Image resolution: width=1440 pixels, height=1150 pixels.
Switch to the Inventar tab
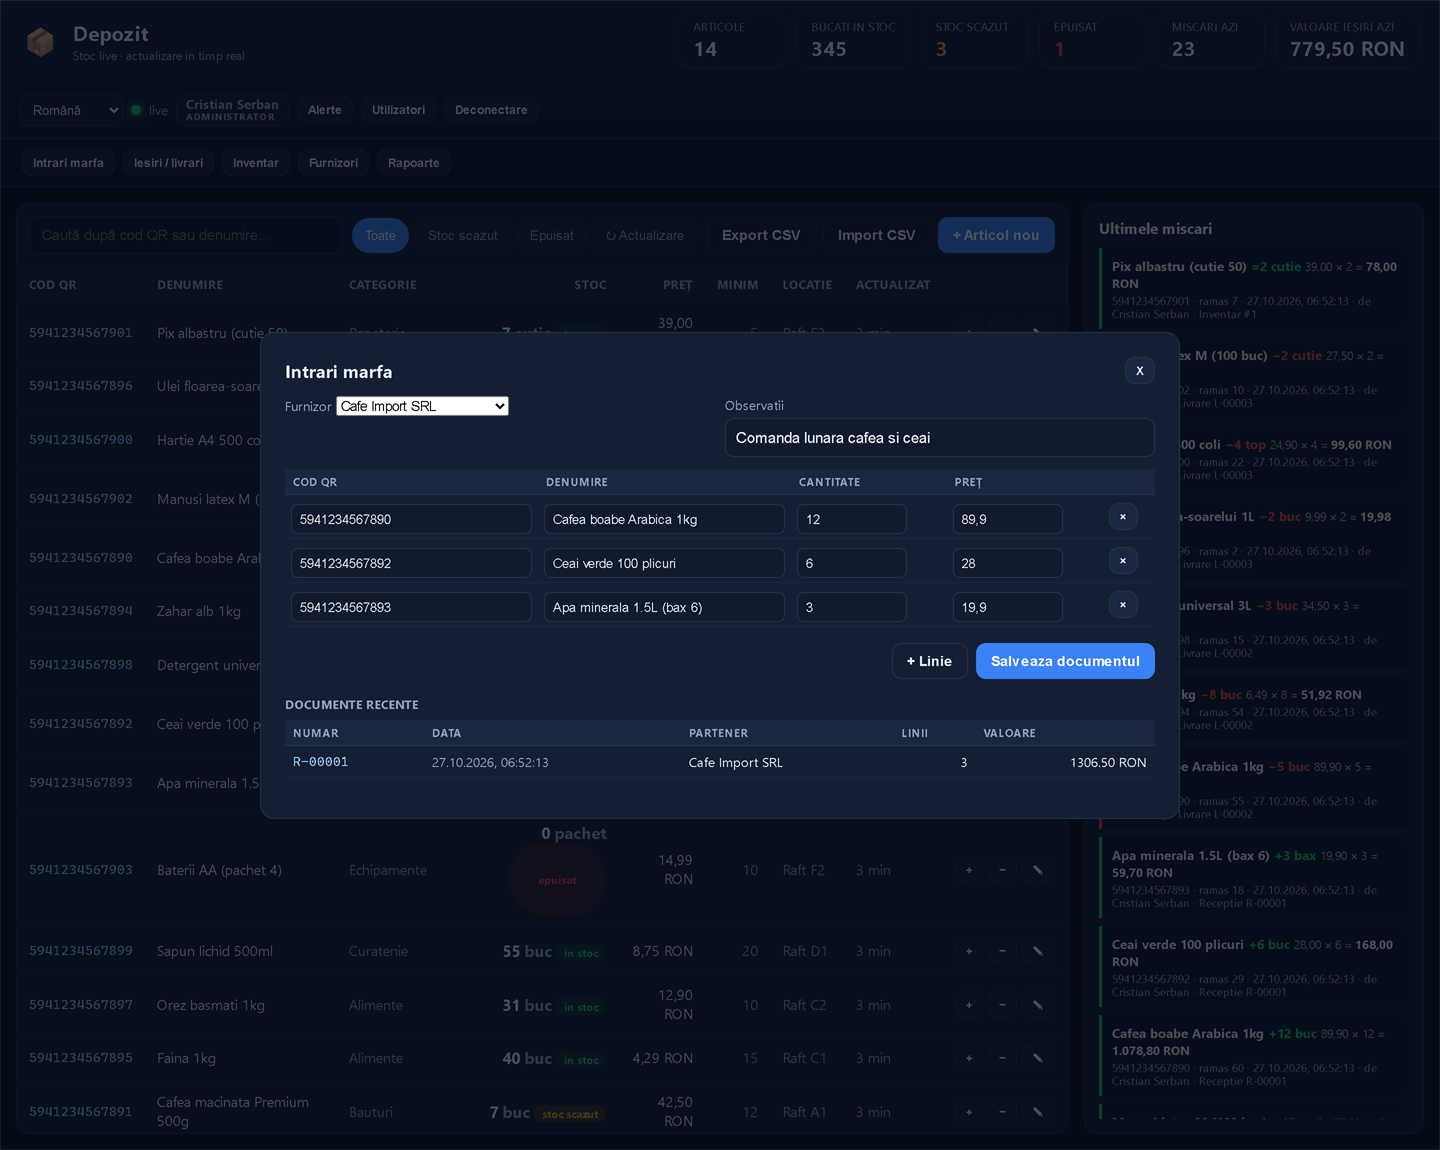256,163
